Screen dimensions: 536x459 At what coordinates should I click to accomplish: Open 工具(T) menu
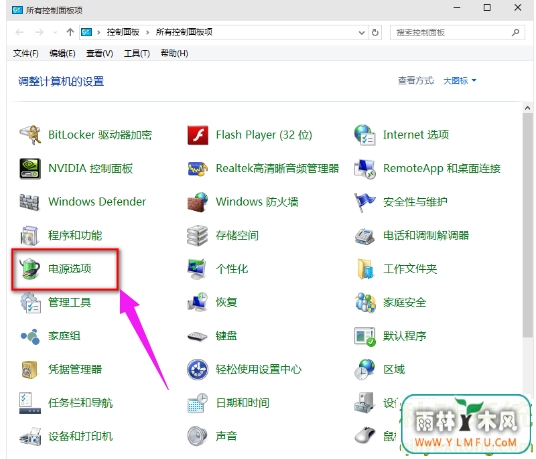[x=137, y=53]
